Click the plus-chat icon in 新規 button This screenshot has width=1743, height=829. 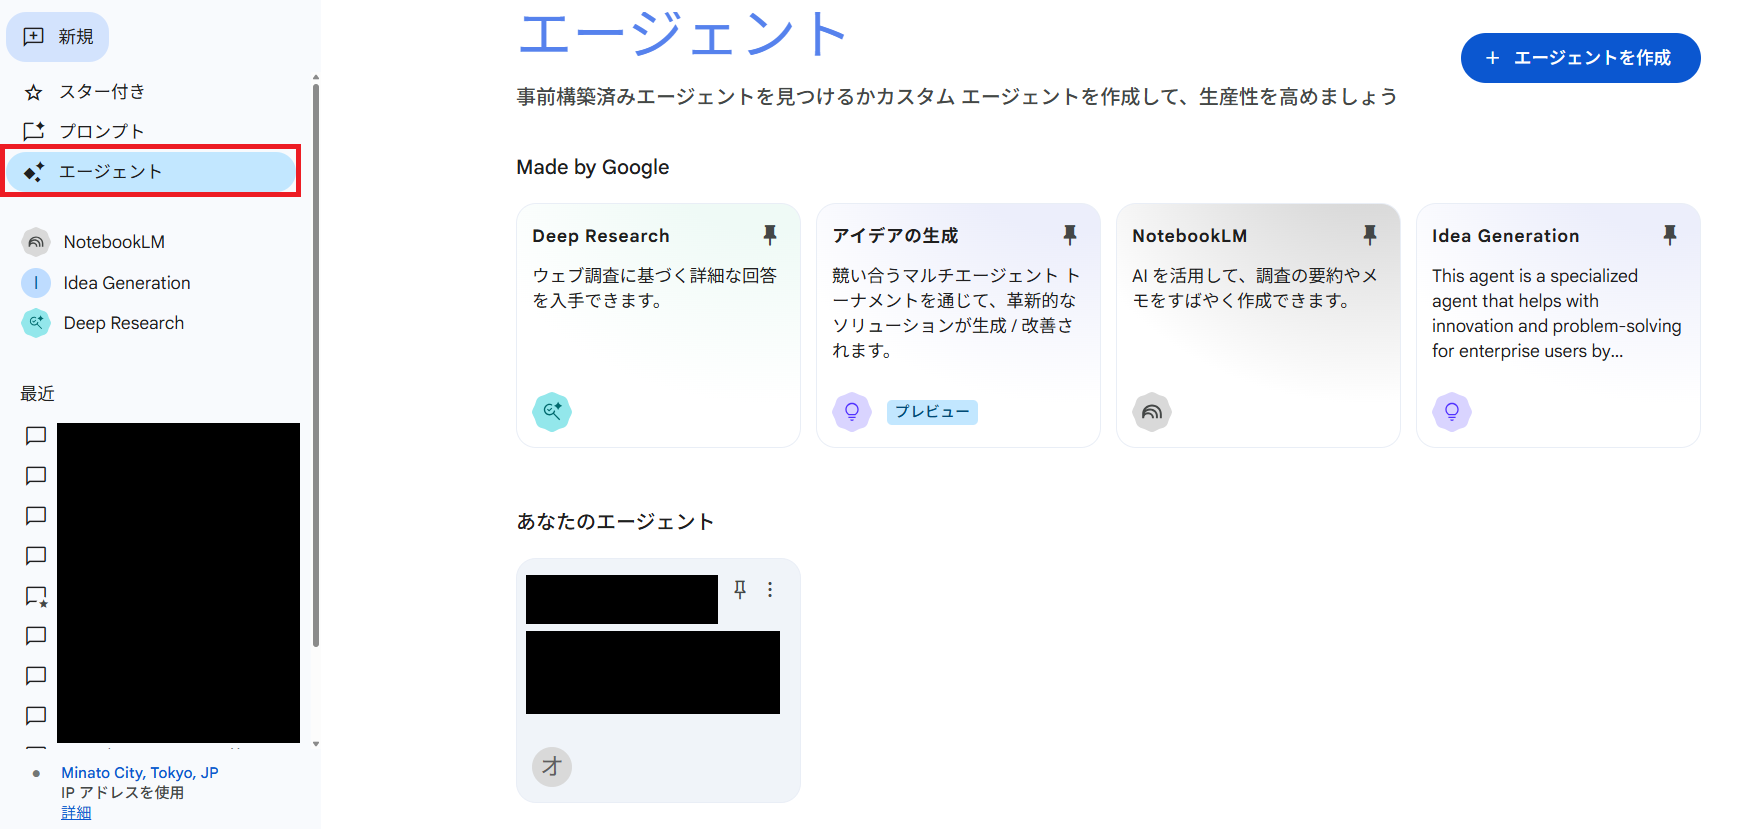tap(34, 37)
